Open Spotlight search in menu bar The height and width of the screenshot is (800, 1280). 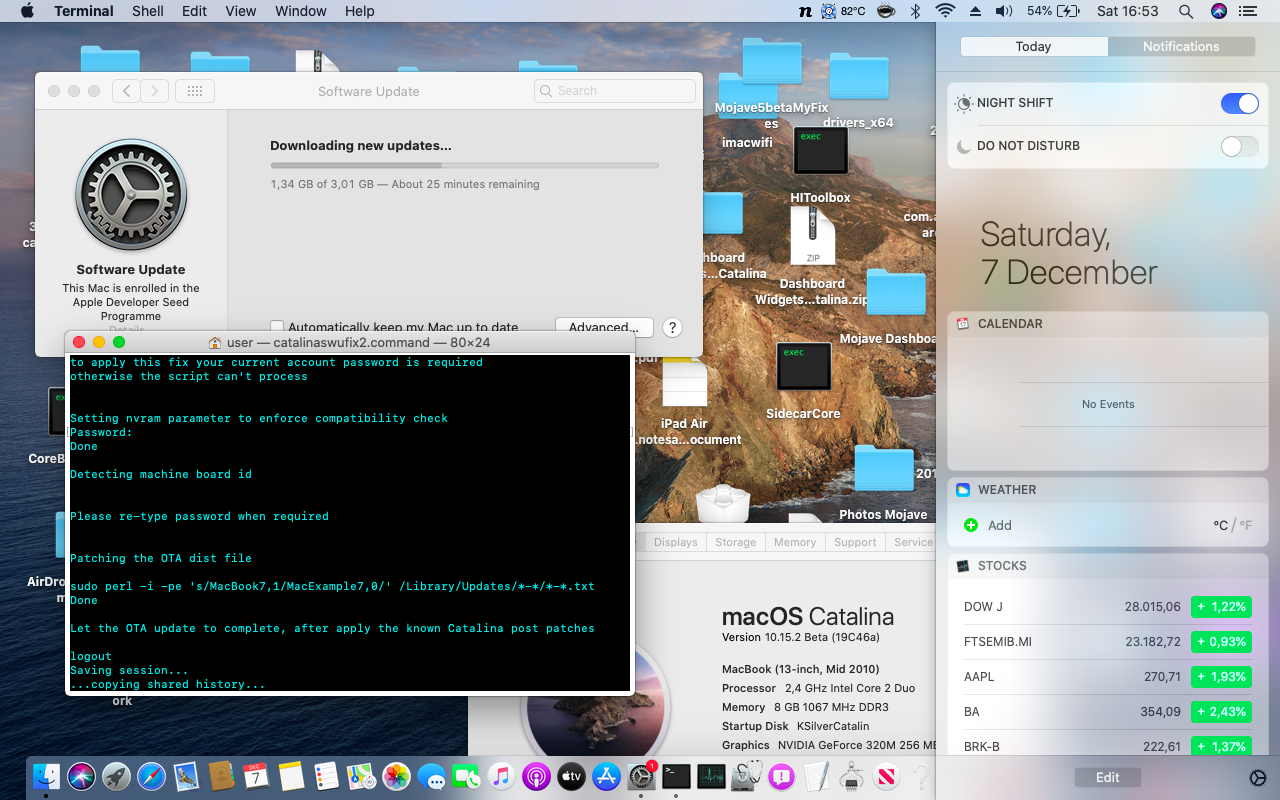pos(1186,11)
